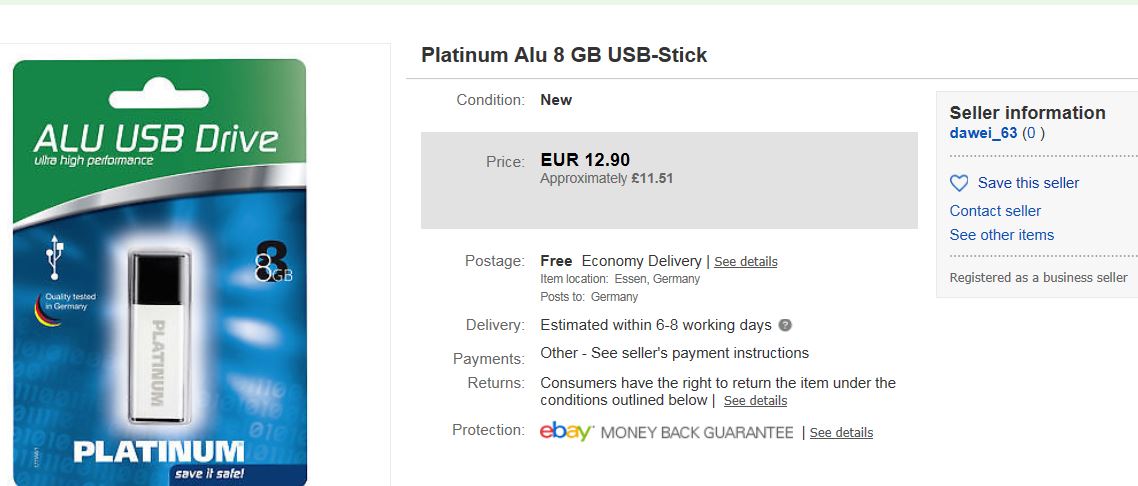Viewport: 1138px width, 486px height.
Task: Open See details for returns
Action: pyautogui.click(x=755, y=401)
